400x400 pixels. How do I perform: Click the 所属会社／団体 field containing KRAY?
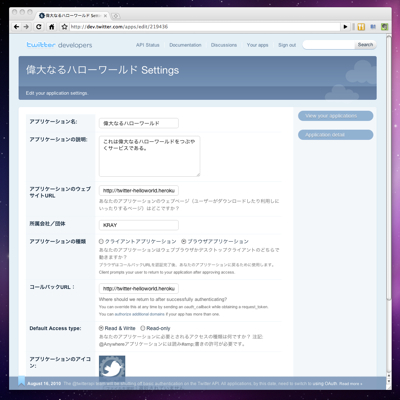click(139, 225)
